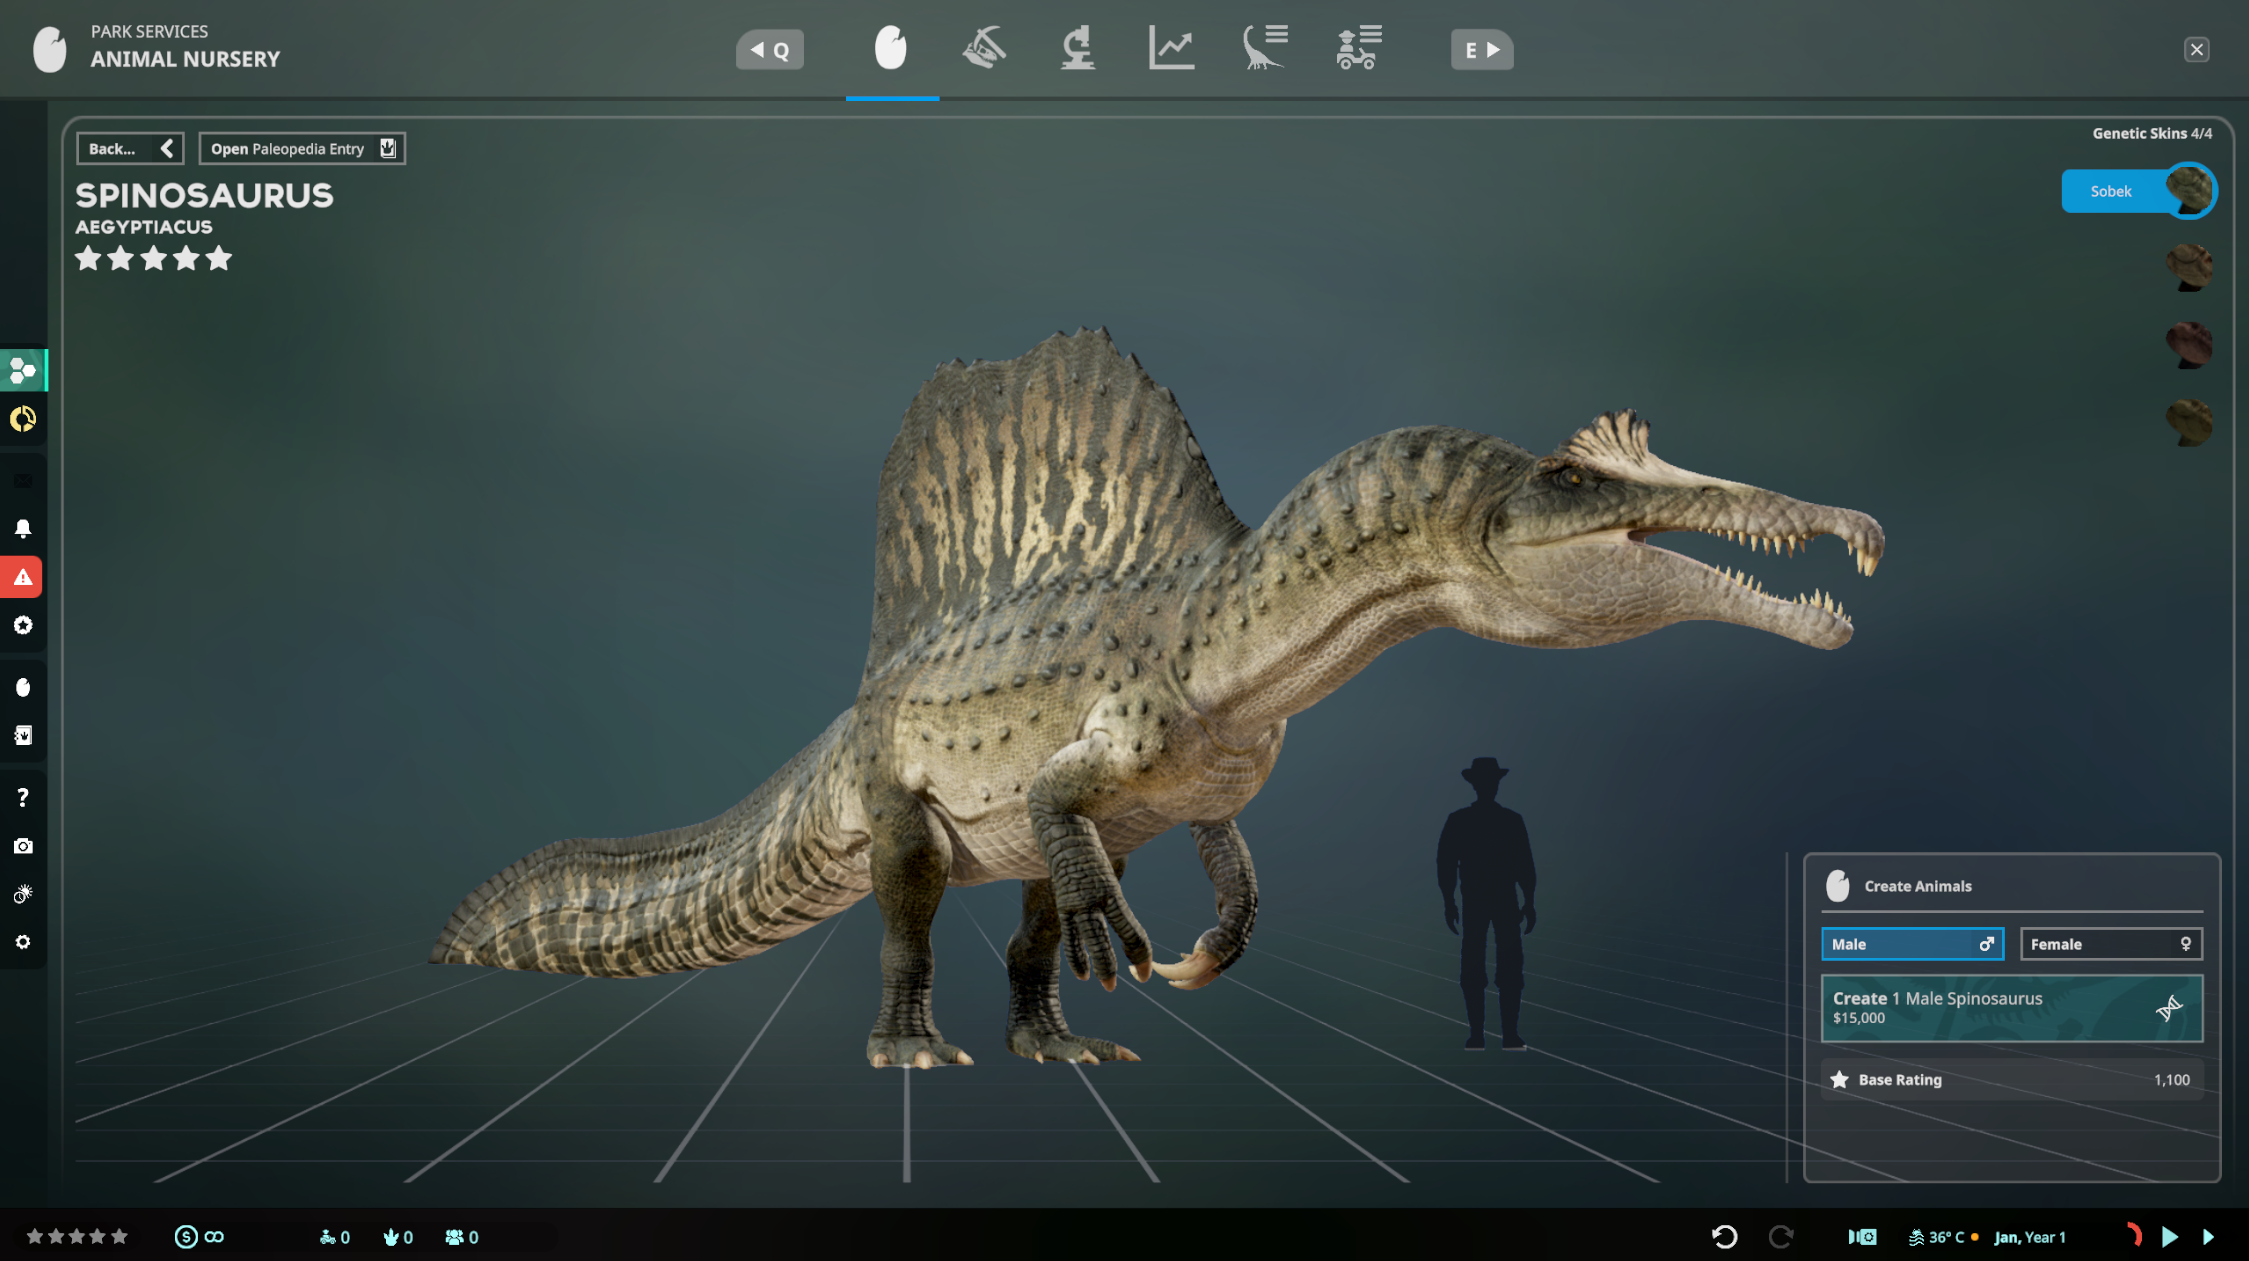Click the 36° C temperature readout
The height and width of the screenshot is (1261, 2249).
point(1944,1237)
